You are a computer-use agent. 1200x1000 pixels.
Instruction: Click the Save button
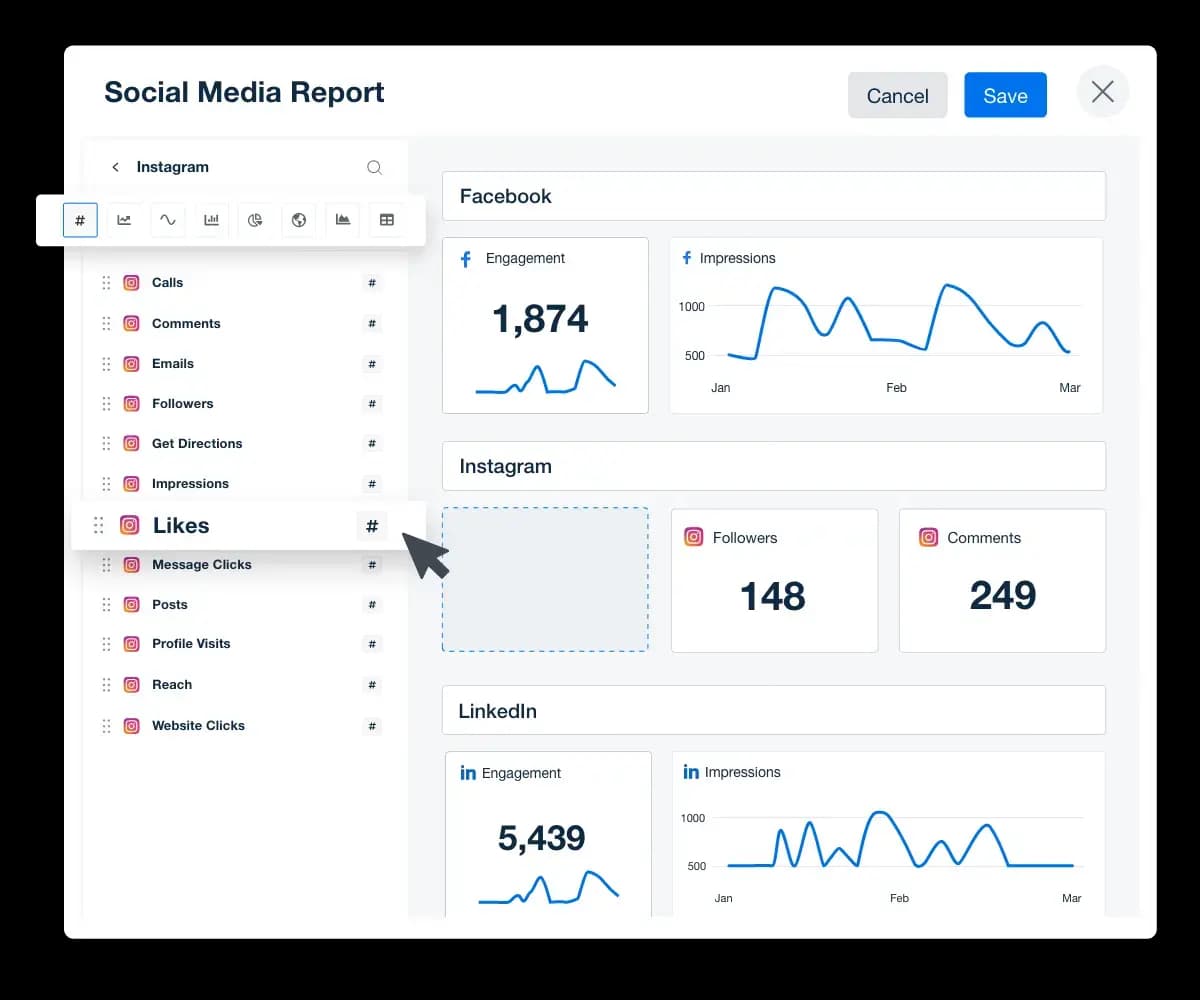coord(1005,96)
